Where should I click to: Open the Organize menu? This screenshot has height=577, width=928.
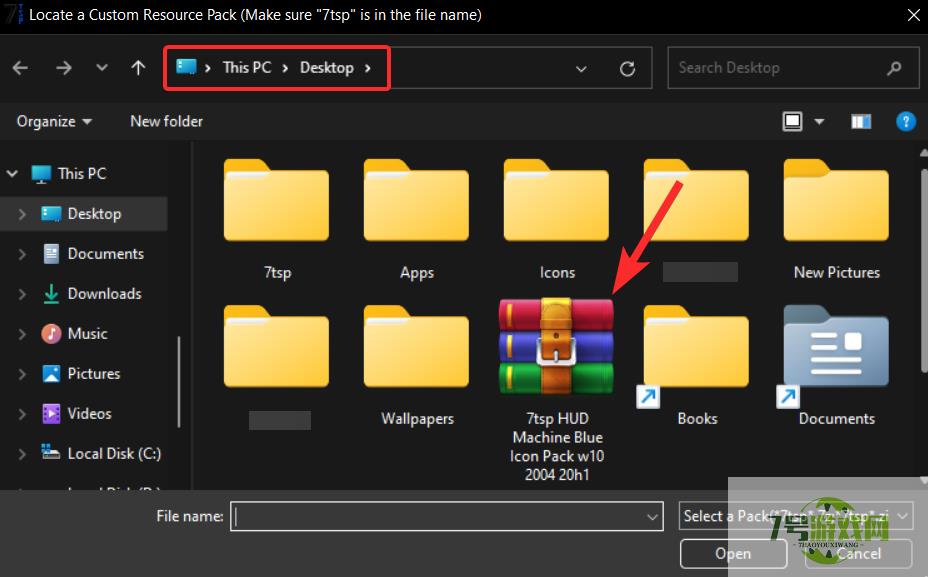tap(54, 121)
